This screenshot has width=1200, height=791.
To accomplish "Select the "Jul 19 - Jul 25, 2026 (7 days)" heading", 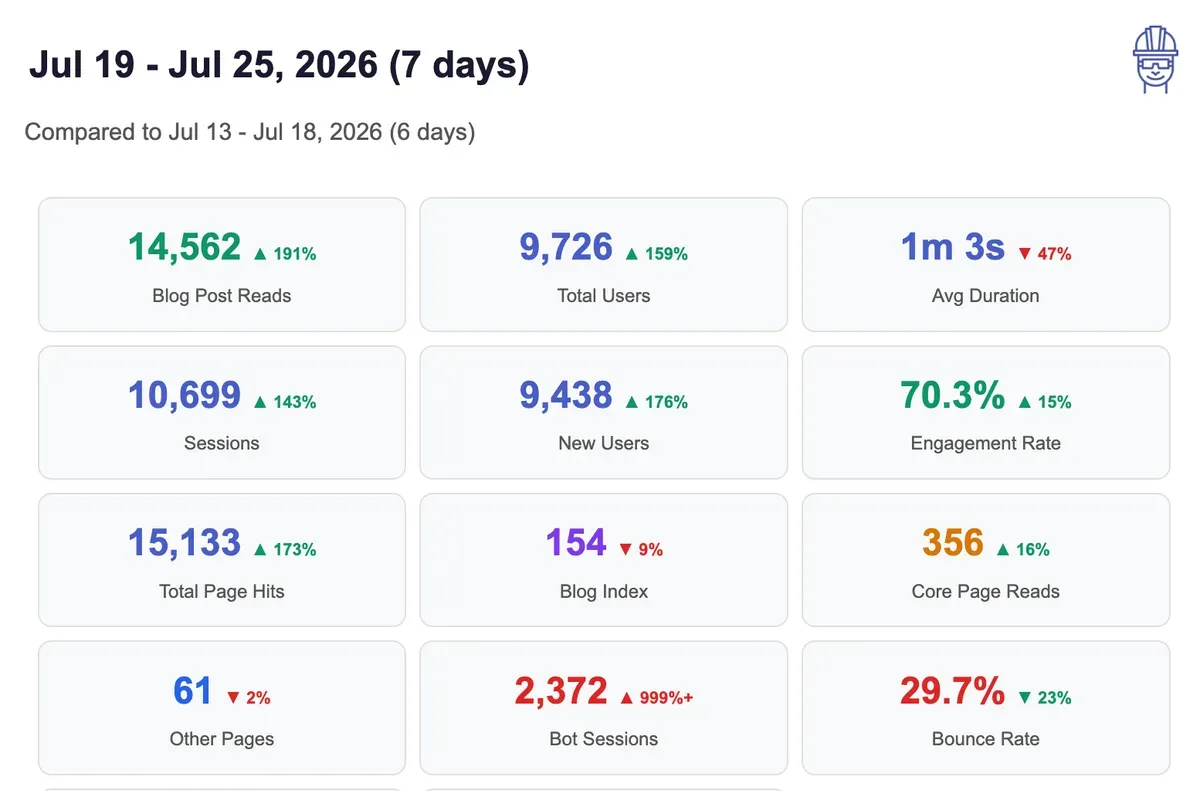I will [x=279, y=66].
